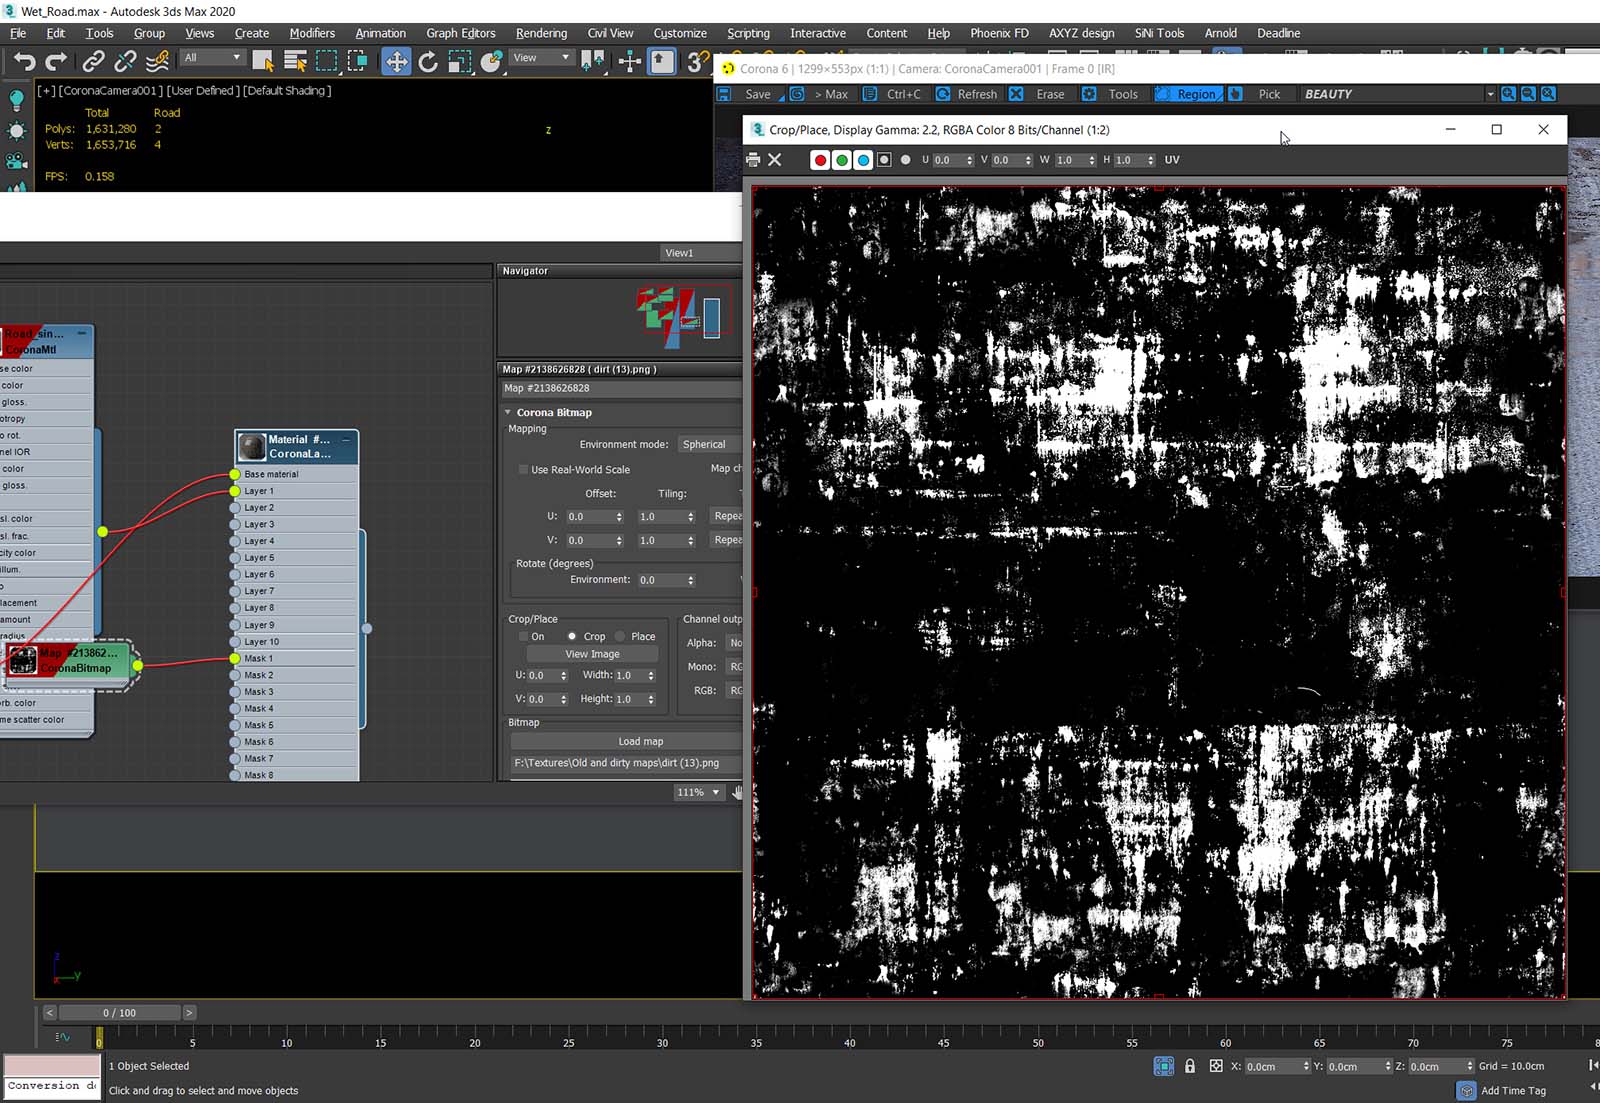Enable the Crop/Place On checkbox
1600x1103 pixels.
523,637
